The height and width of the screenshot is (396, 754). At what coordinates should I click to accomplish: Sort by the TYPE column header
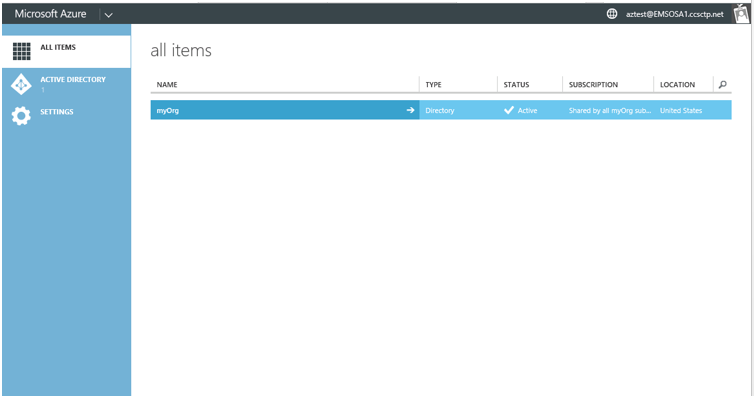tap(433, 85)
